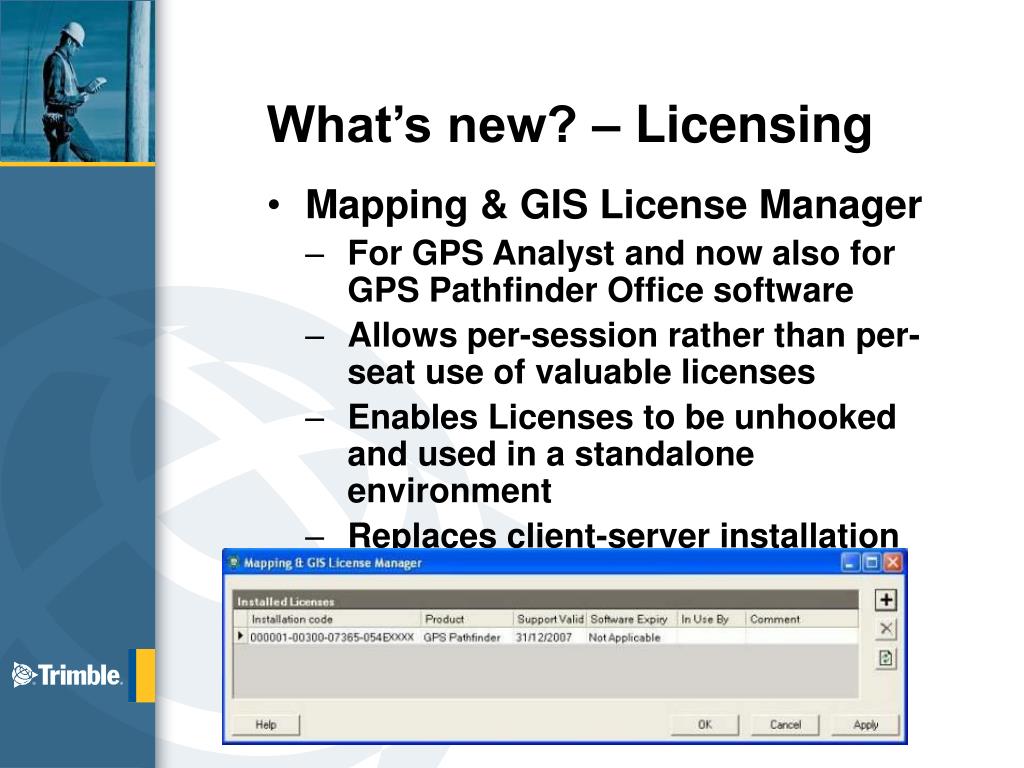Close the Mapping & GIS License Manager window

tap(893, 562)
